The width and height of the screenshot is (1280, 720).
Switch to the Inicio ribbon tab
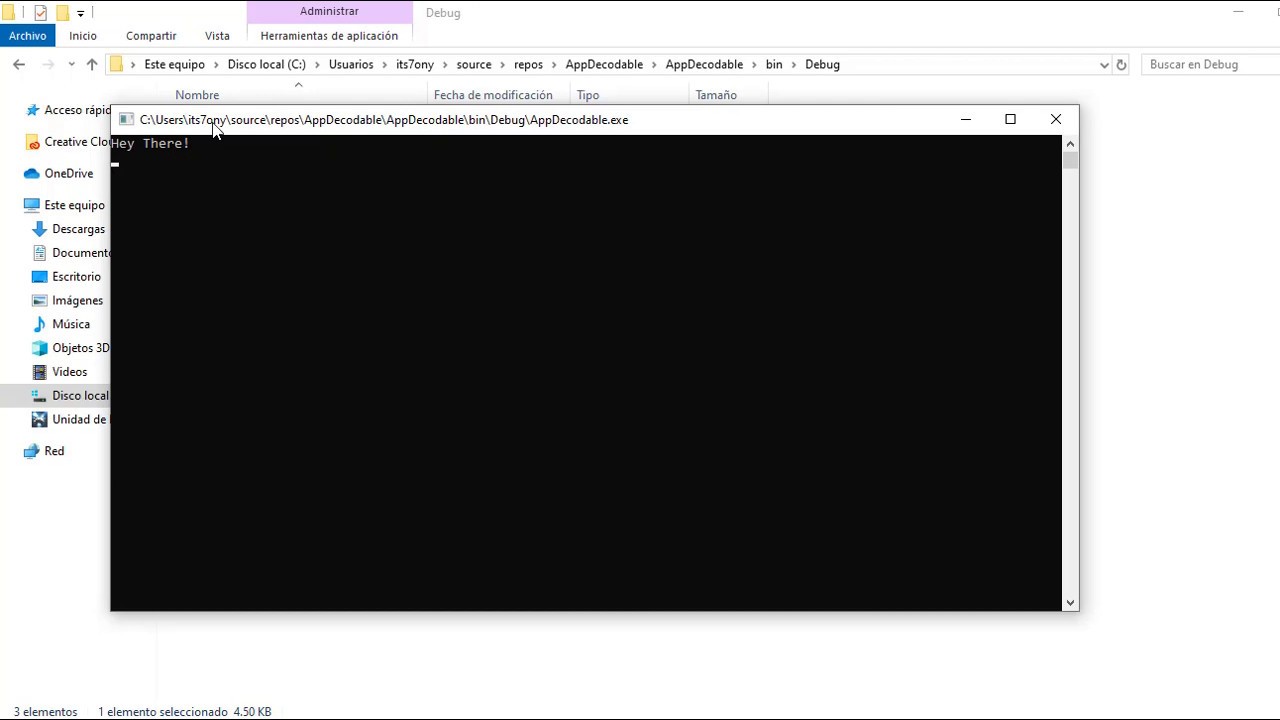tap(83, 36)
